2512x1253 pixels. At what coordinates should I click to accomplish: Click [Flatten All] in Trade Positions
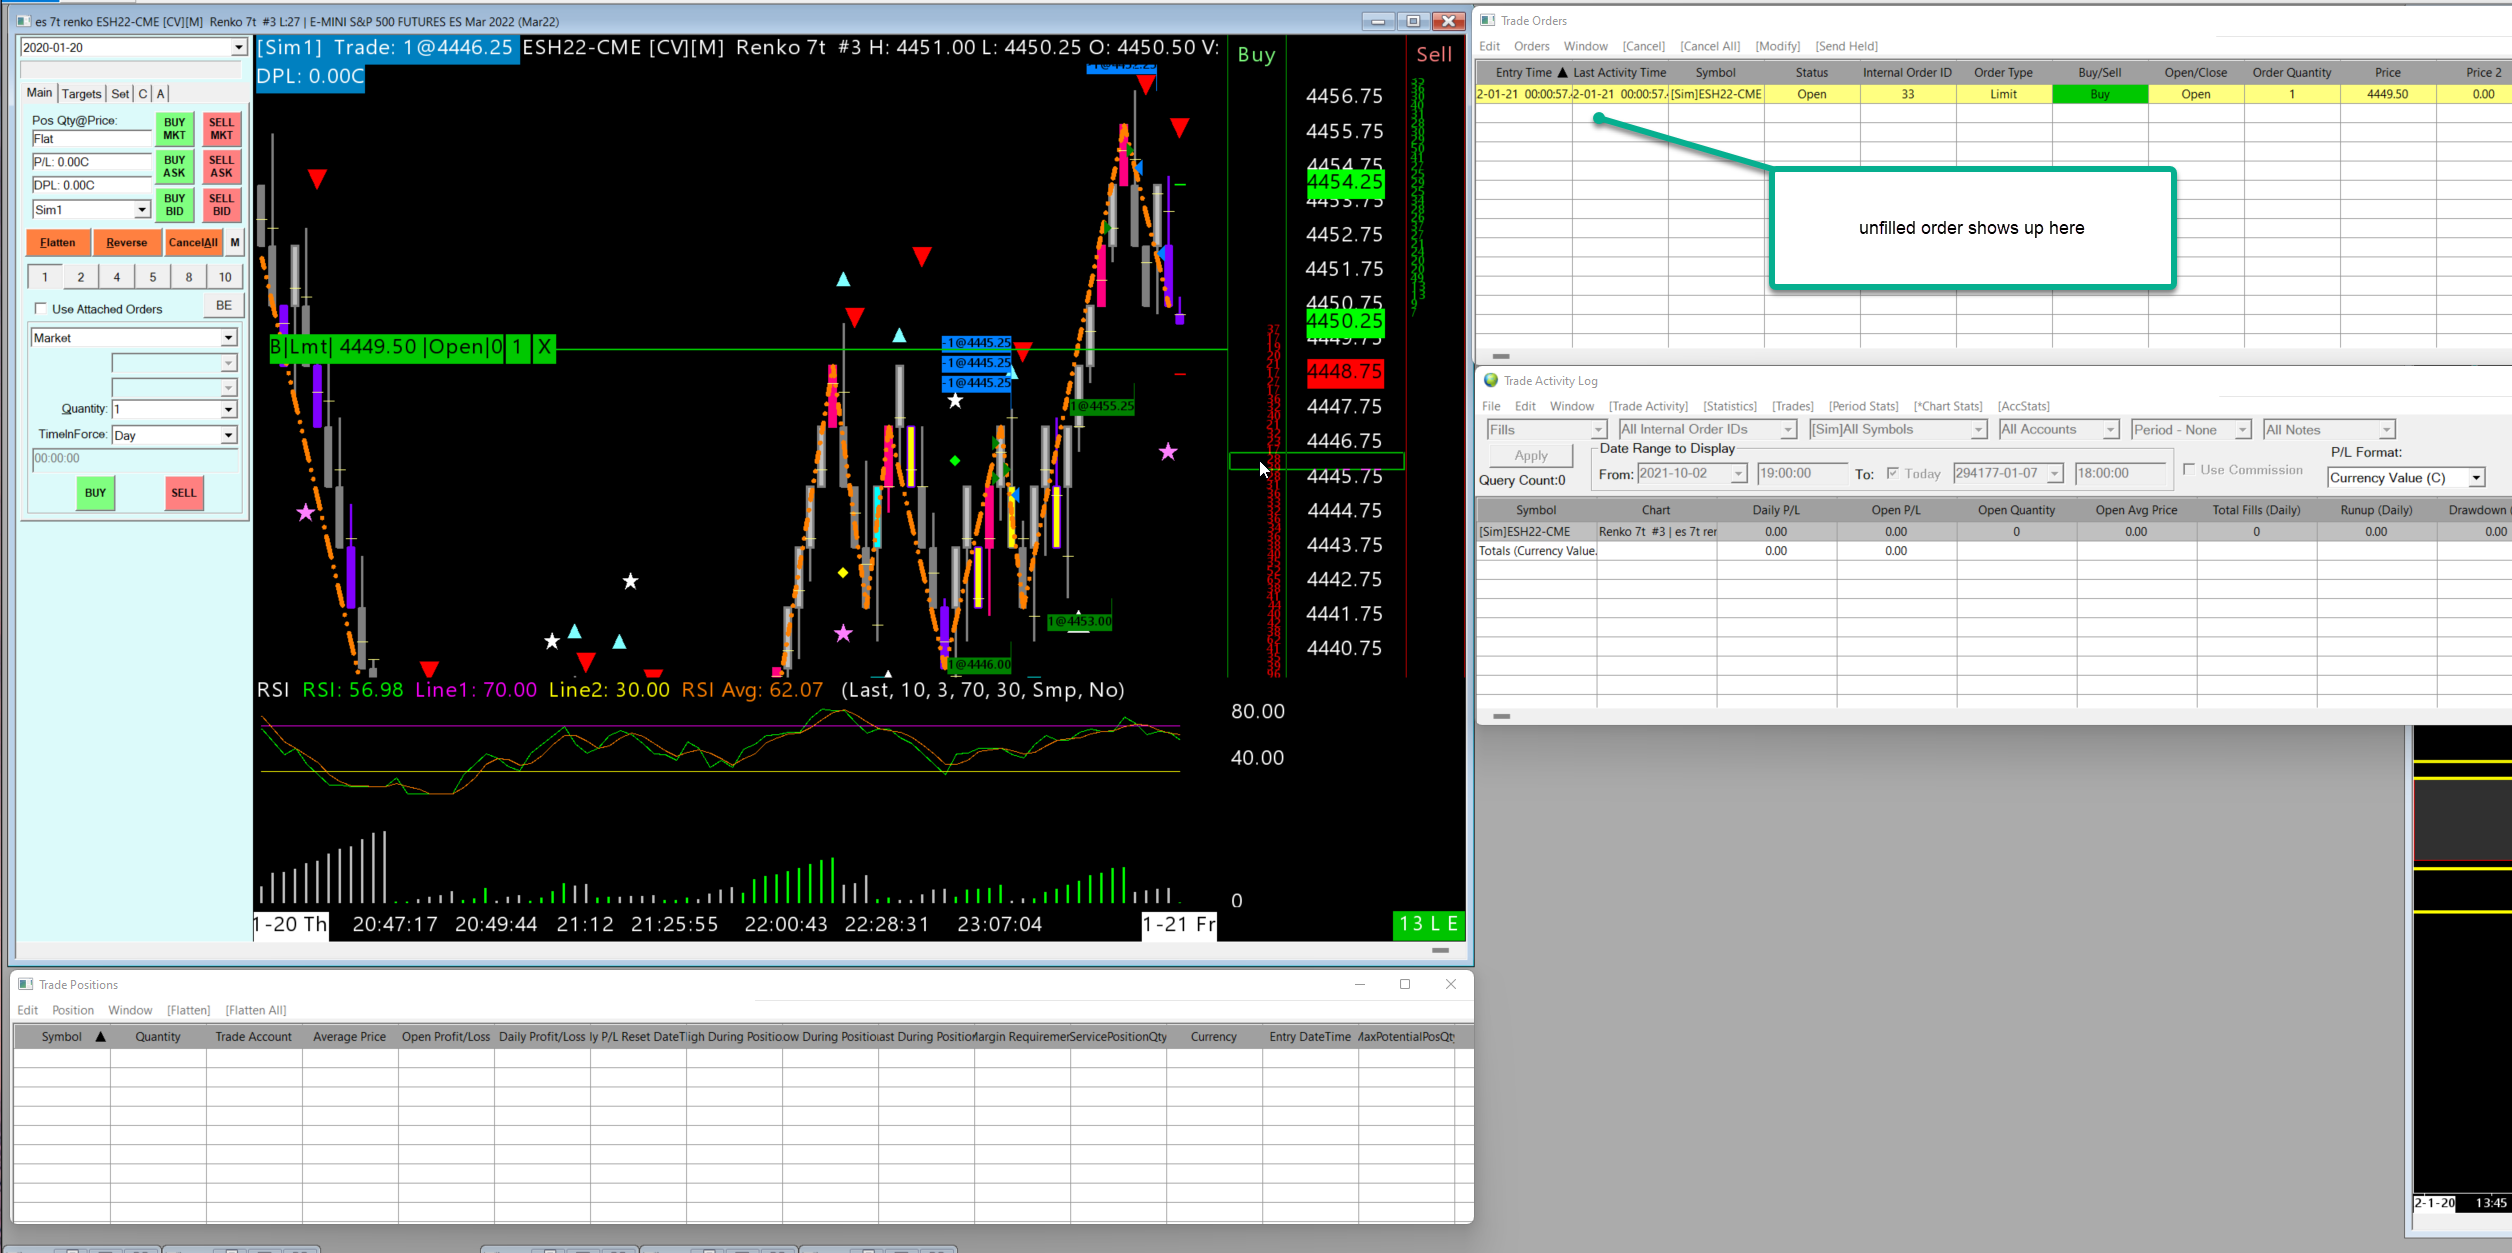pyautogui.click(x=255, y=1010)
